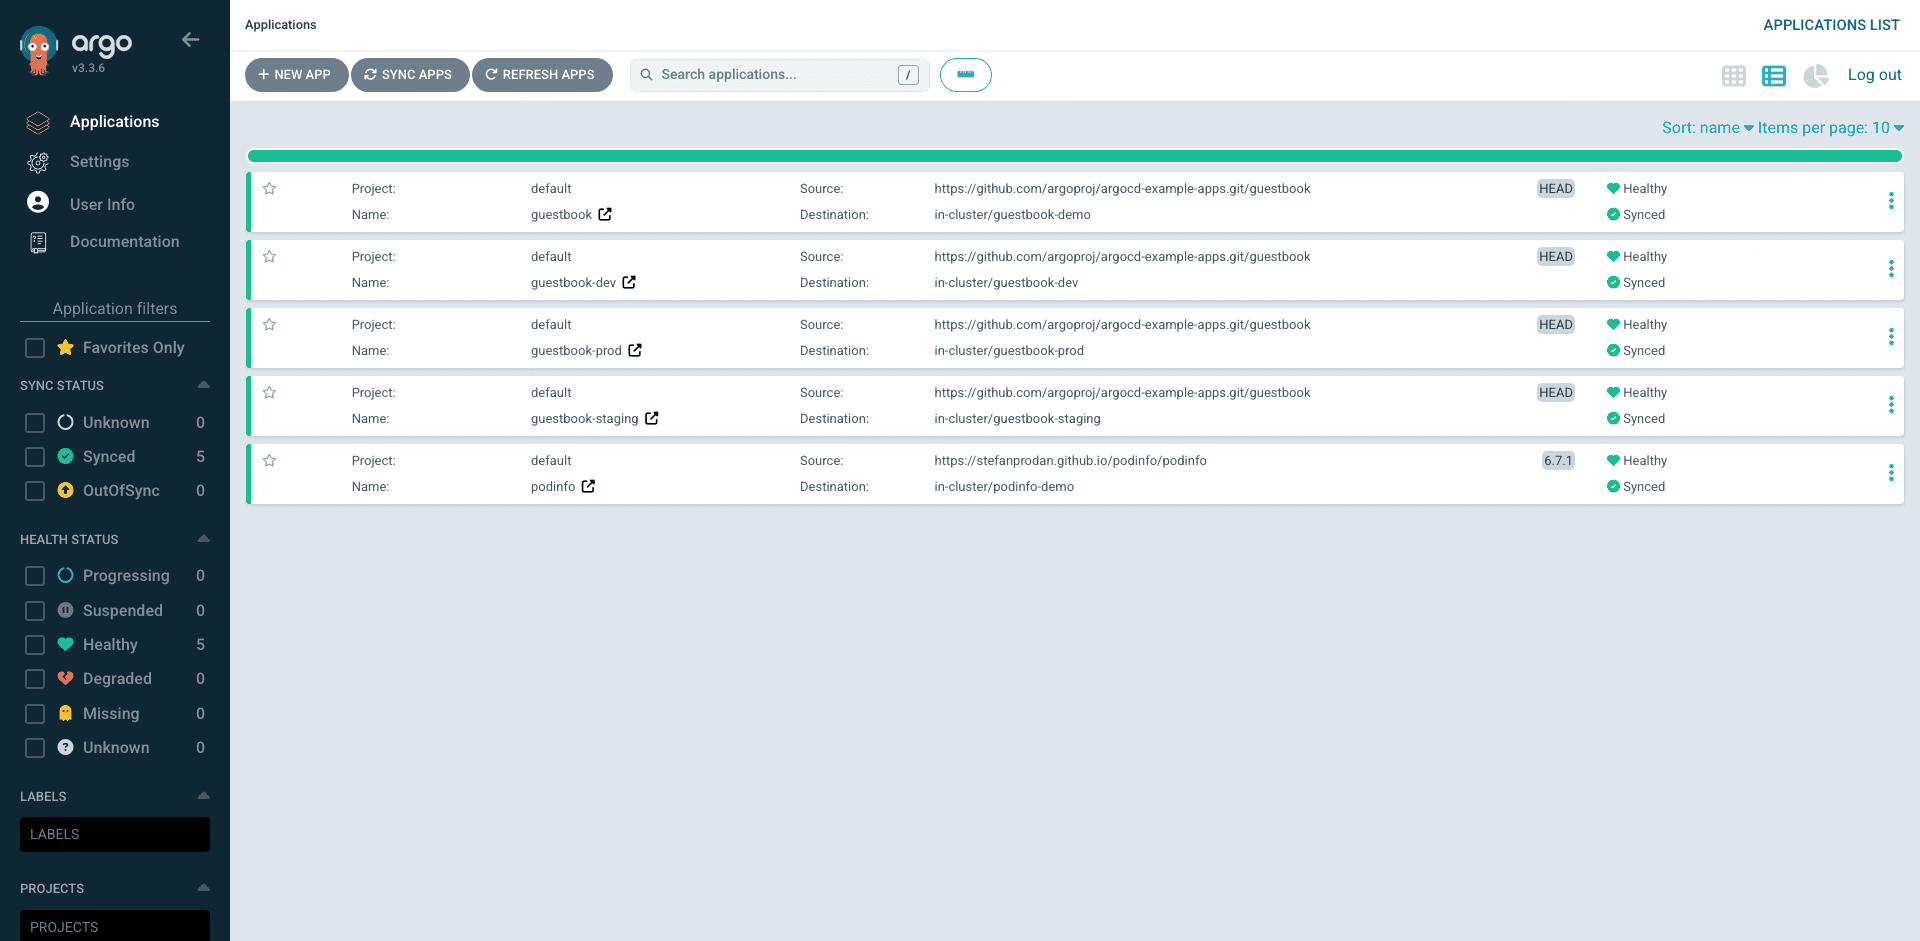This screenshot has width=1920, height=941.
Task: Open podinfo repository in a new tab
Action: click(589, 486)
